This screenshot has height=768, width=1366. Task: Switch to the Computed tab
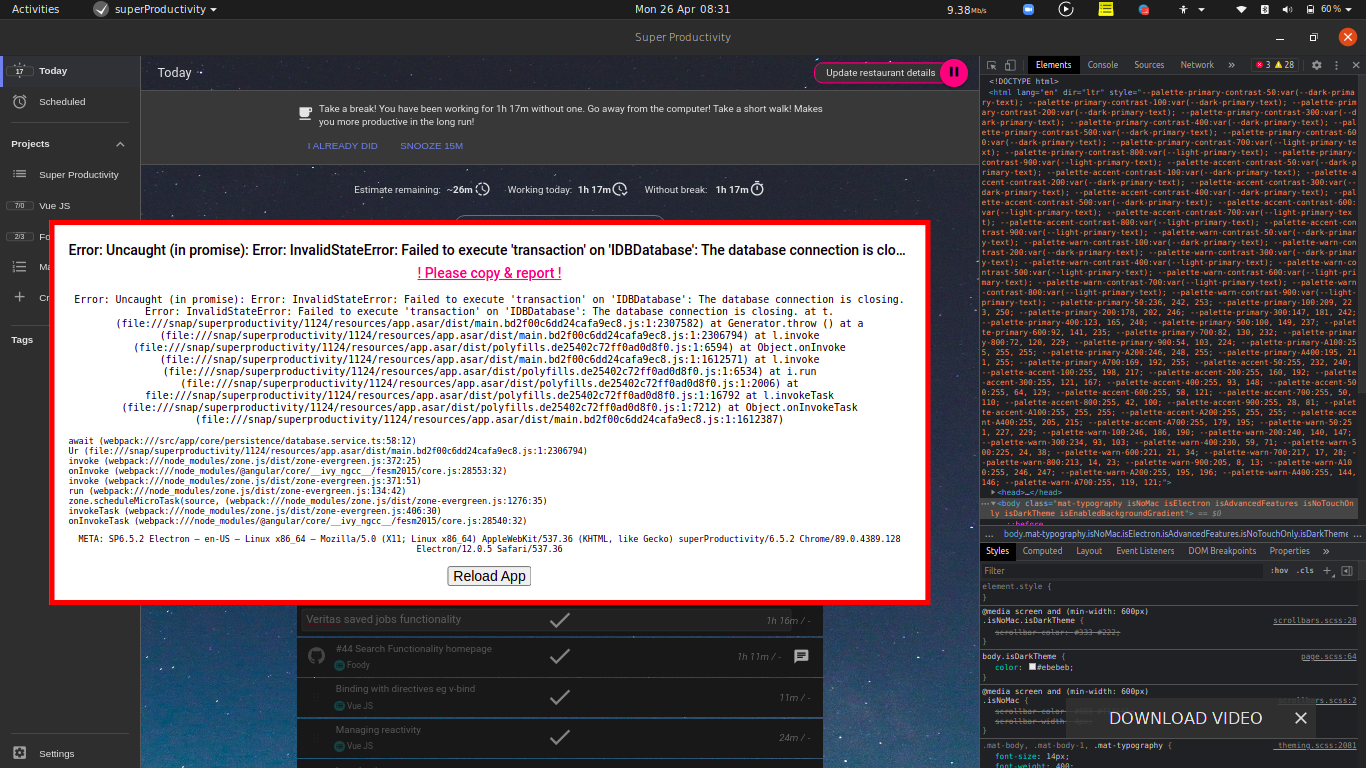tap(1042, 550)
